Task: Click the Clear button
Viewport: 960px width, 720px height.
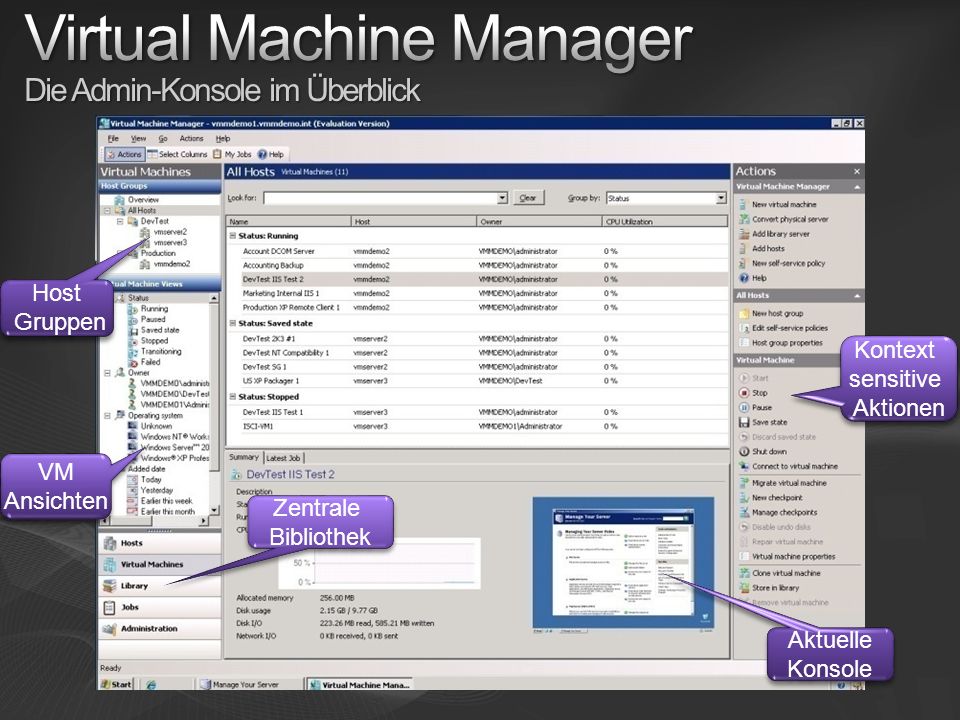Action: click(528, 198)
